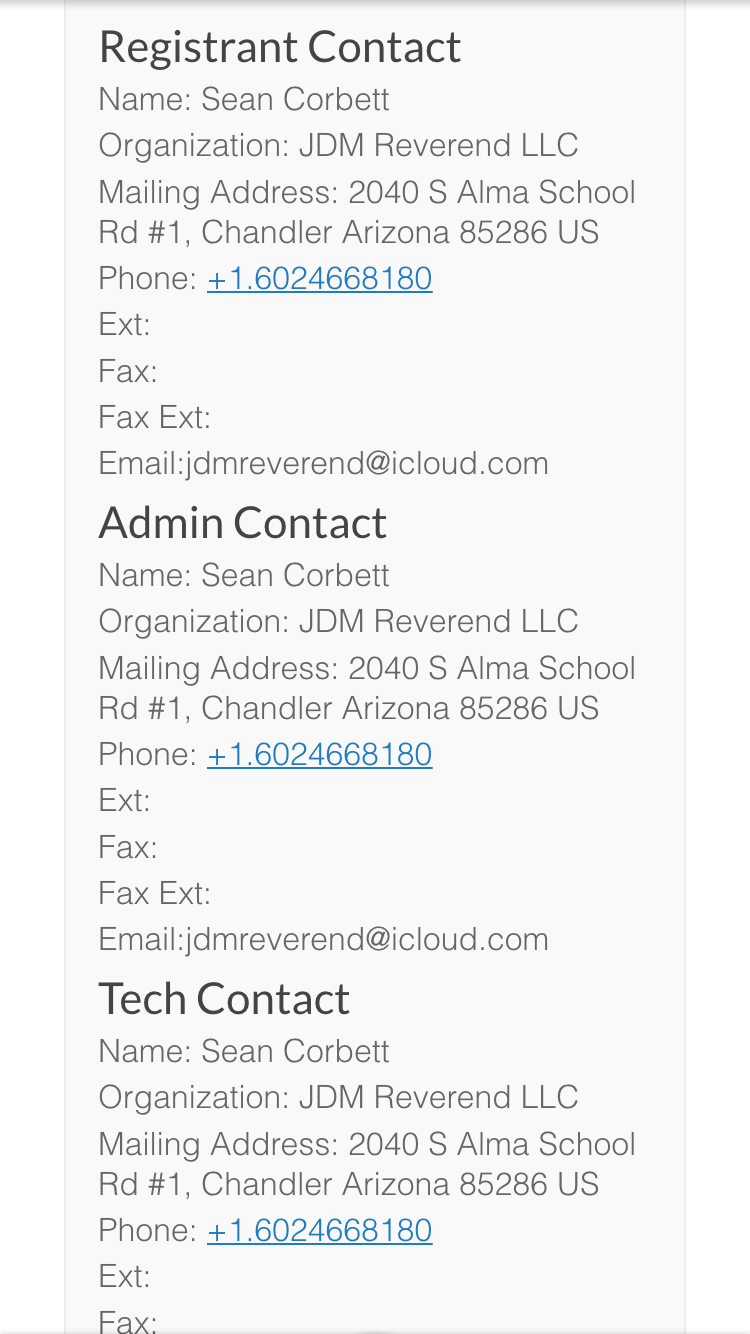Click the Registrant Organization JDM Reverend LLC line
Viewport: 750px width, 1334px height.
pyautogui.click(x=338, y=145)
